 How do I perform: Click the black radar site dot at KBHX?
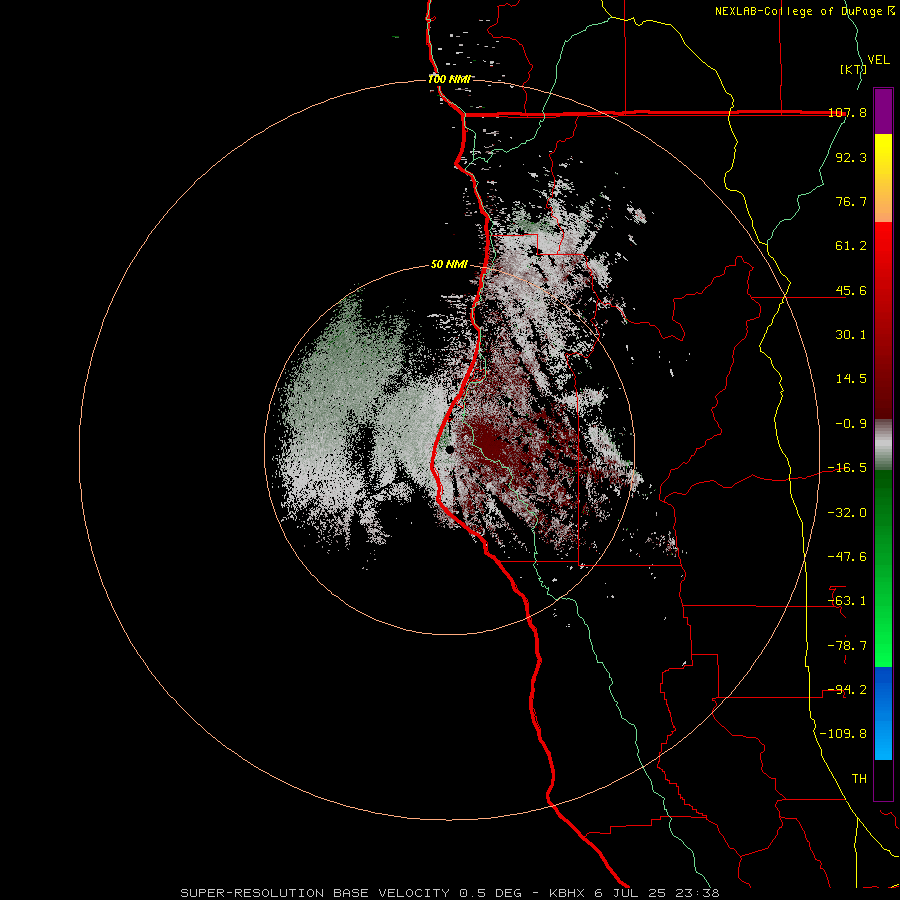[449, 449]
